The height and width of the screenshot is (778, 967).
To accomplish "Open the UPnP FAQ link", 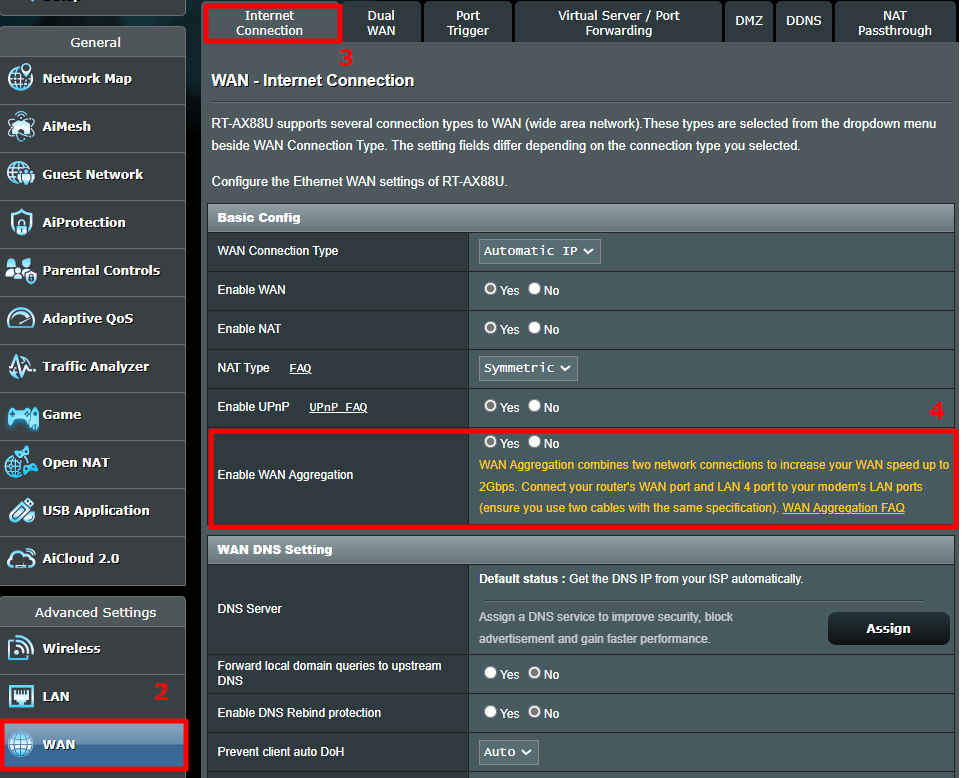I will pyautogui.click(x=338, y=407).
